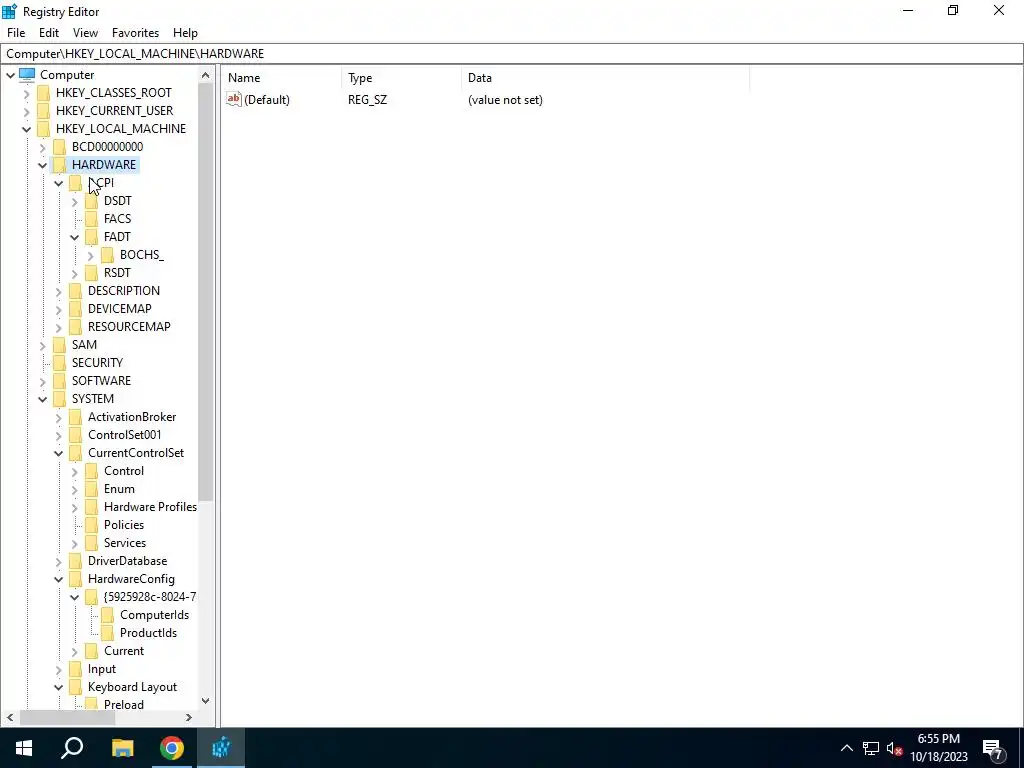Select the Computer icon in the tree

pos(27,74)
